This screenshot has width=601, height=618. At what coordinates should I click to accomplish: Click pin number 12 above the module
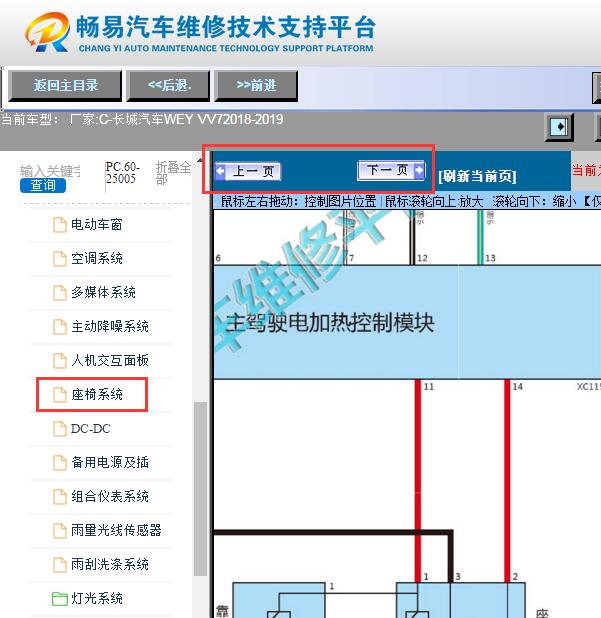[x=422, y=258]
